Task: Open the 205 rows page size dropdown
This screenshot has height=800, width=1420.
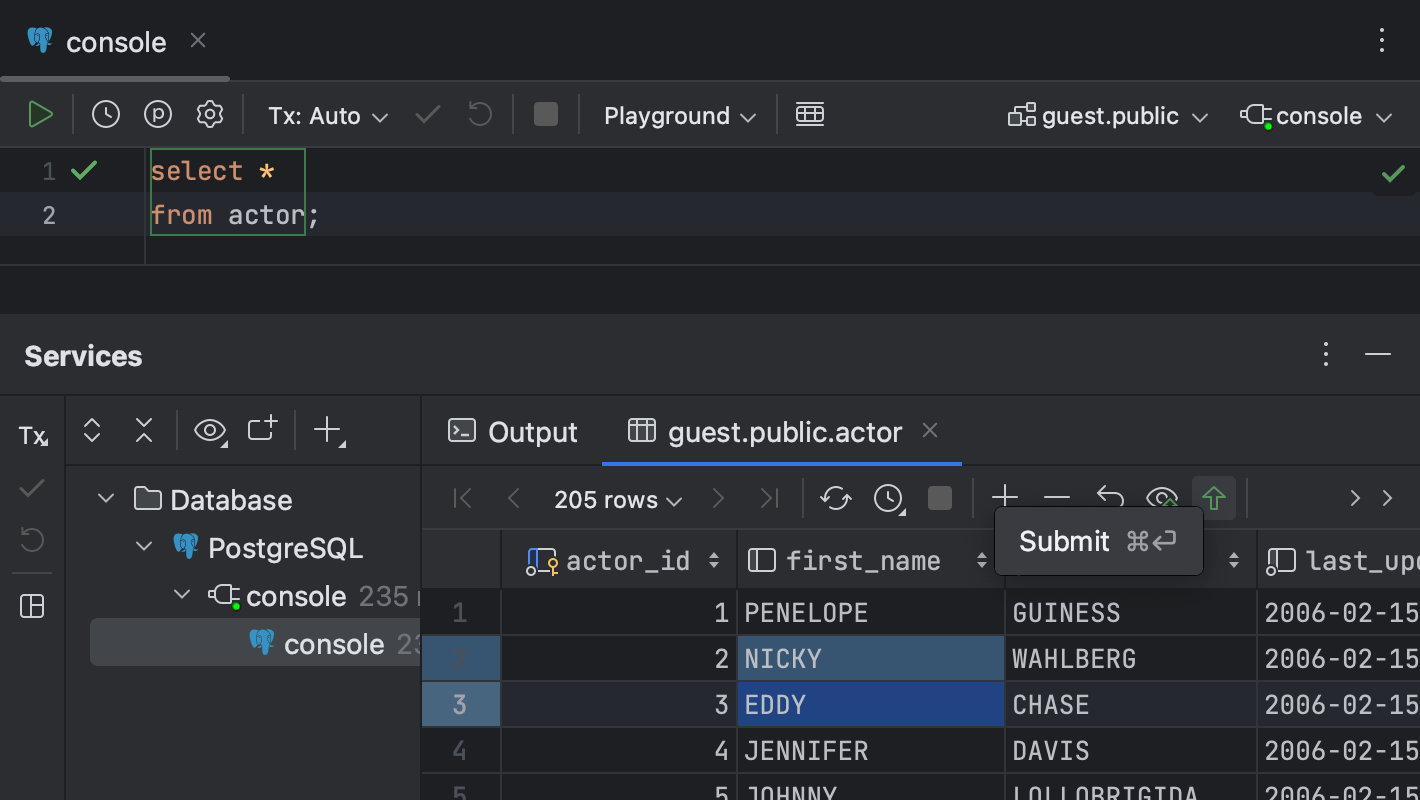Action: pos(617,498)
